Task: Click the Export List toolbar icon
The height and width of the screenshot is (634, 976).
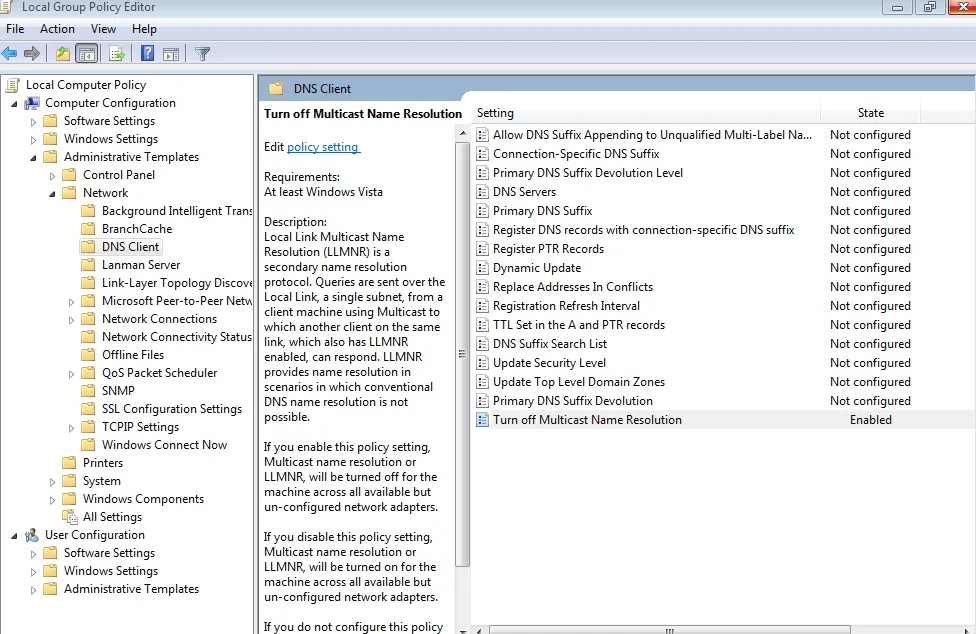Action: coord(117,54)
